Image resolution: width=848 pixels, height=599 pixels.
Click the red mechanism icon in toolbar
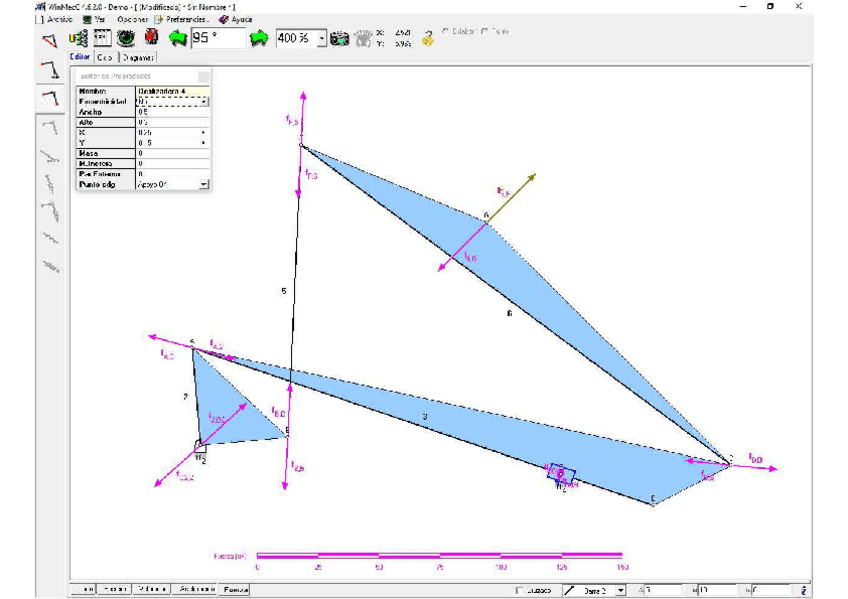coord(151,38)
